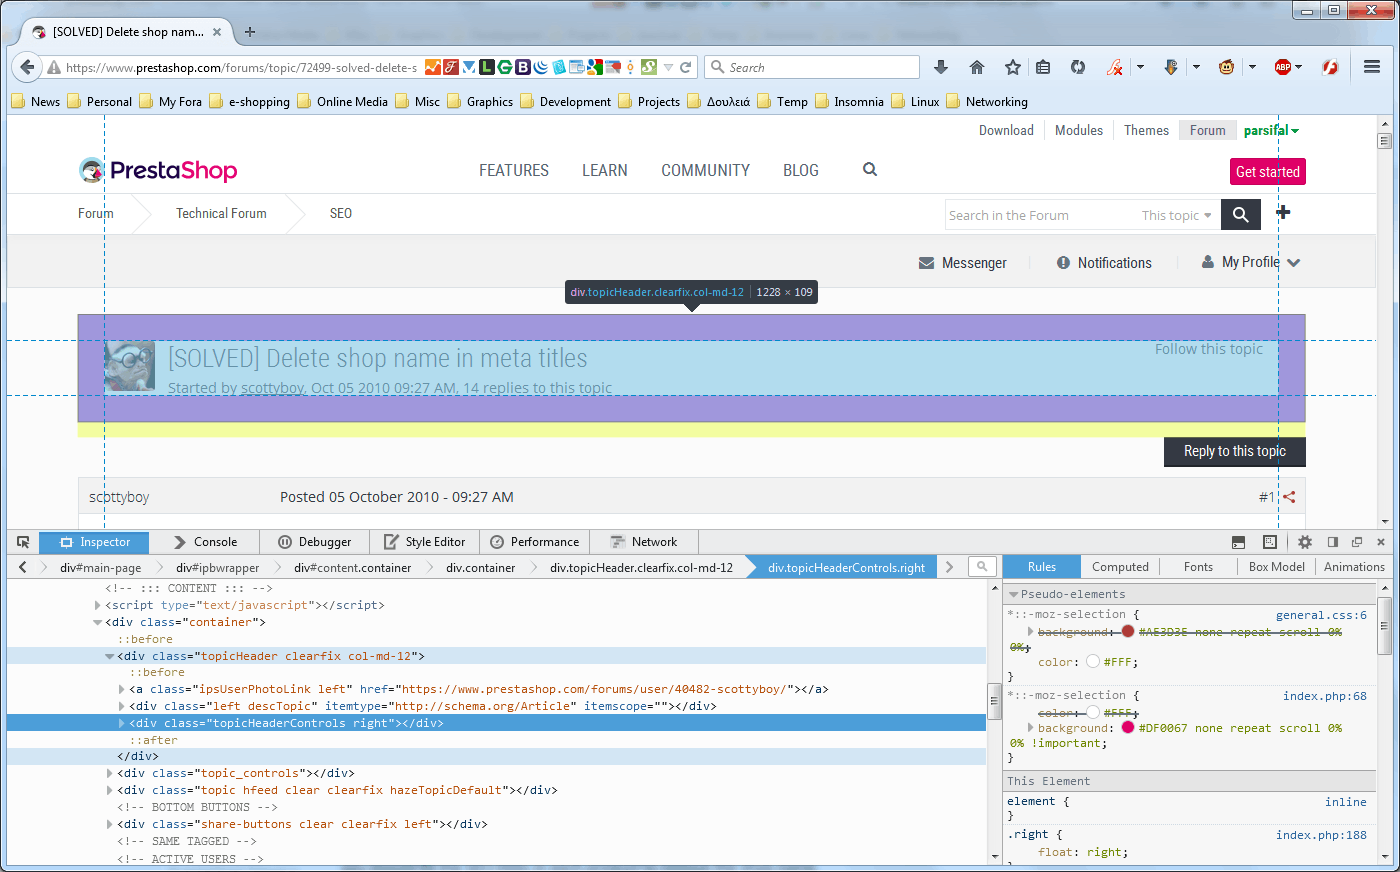This screenshot has width=1400, height=872.
Task: Open the Performance tab
Action: 535,542
